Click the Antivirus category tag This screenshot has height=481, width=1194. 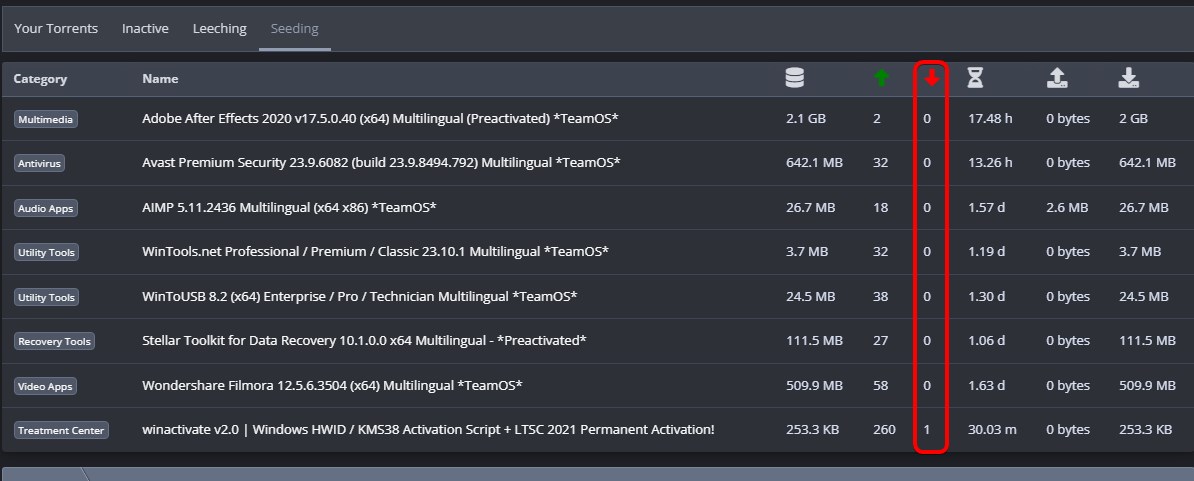(39, 164)
